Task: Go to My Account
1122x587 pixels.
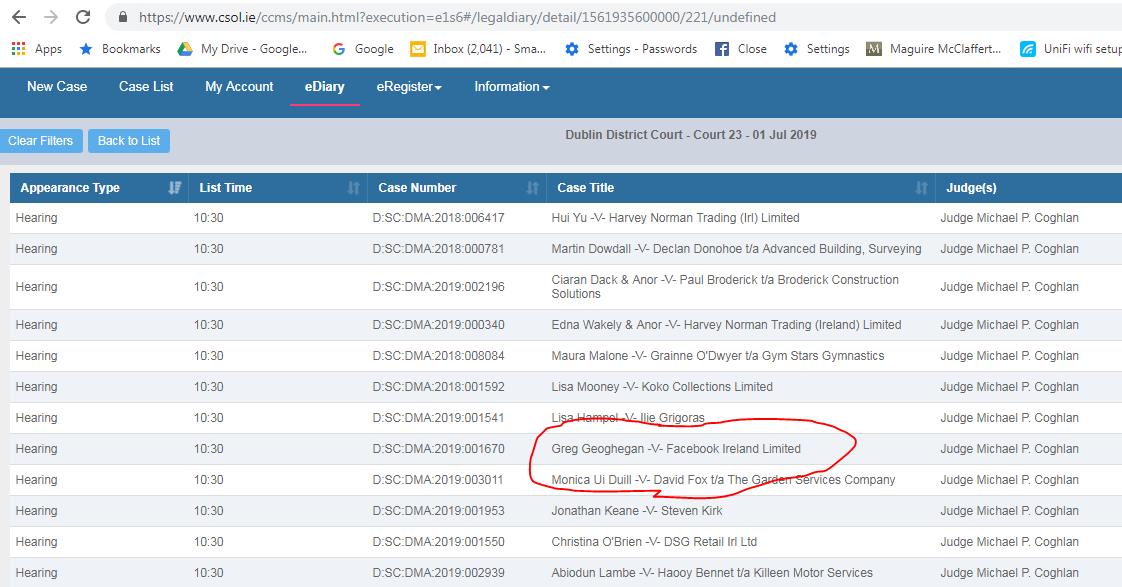Action: [x=239, y=87]
